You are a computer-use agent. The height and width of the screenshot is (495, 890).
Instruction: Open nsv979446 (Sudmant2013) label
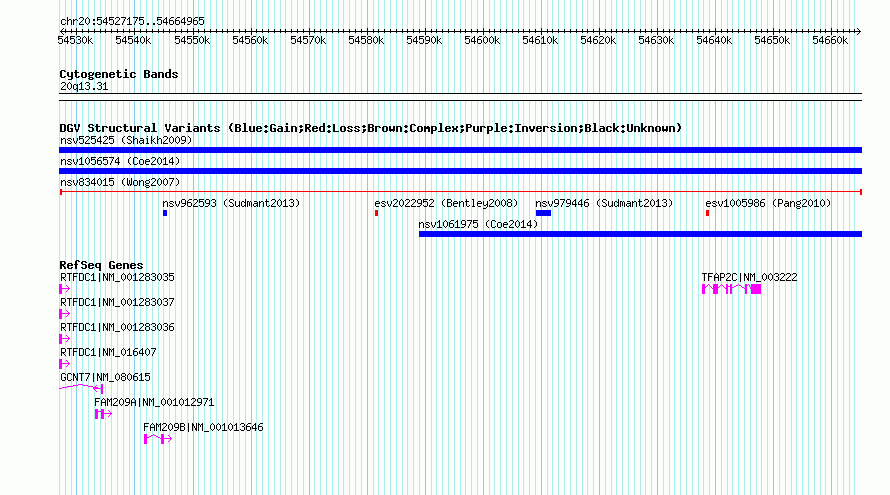coord(604,203)
